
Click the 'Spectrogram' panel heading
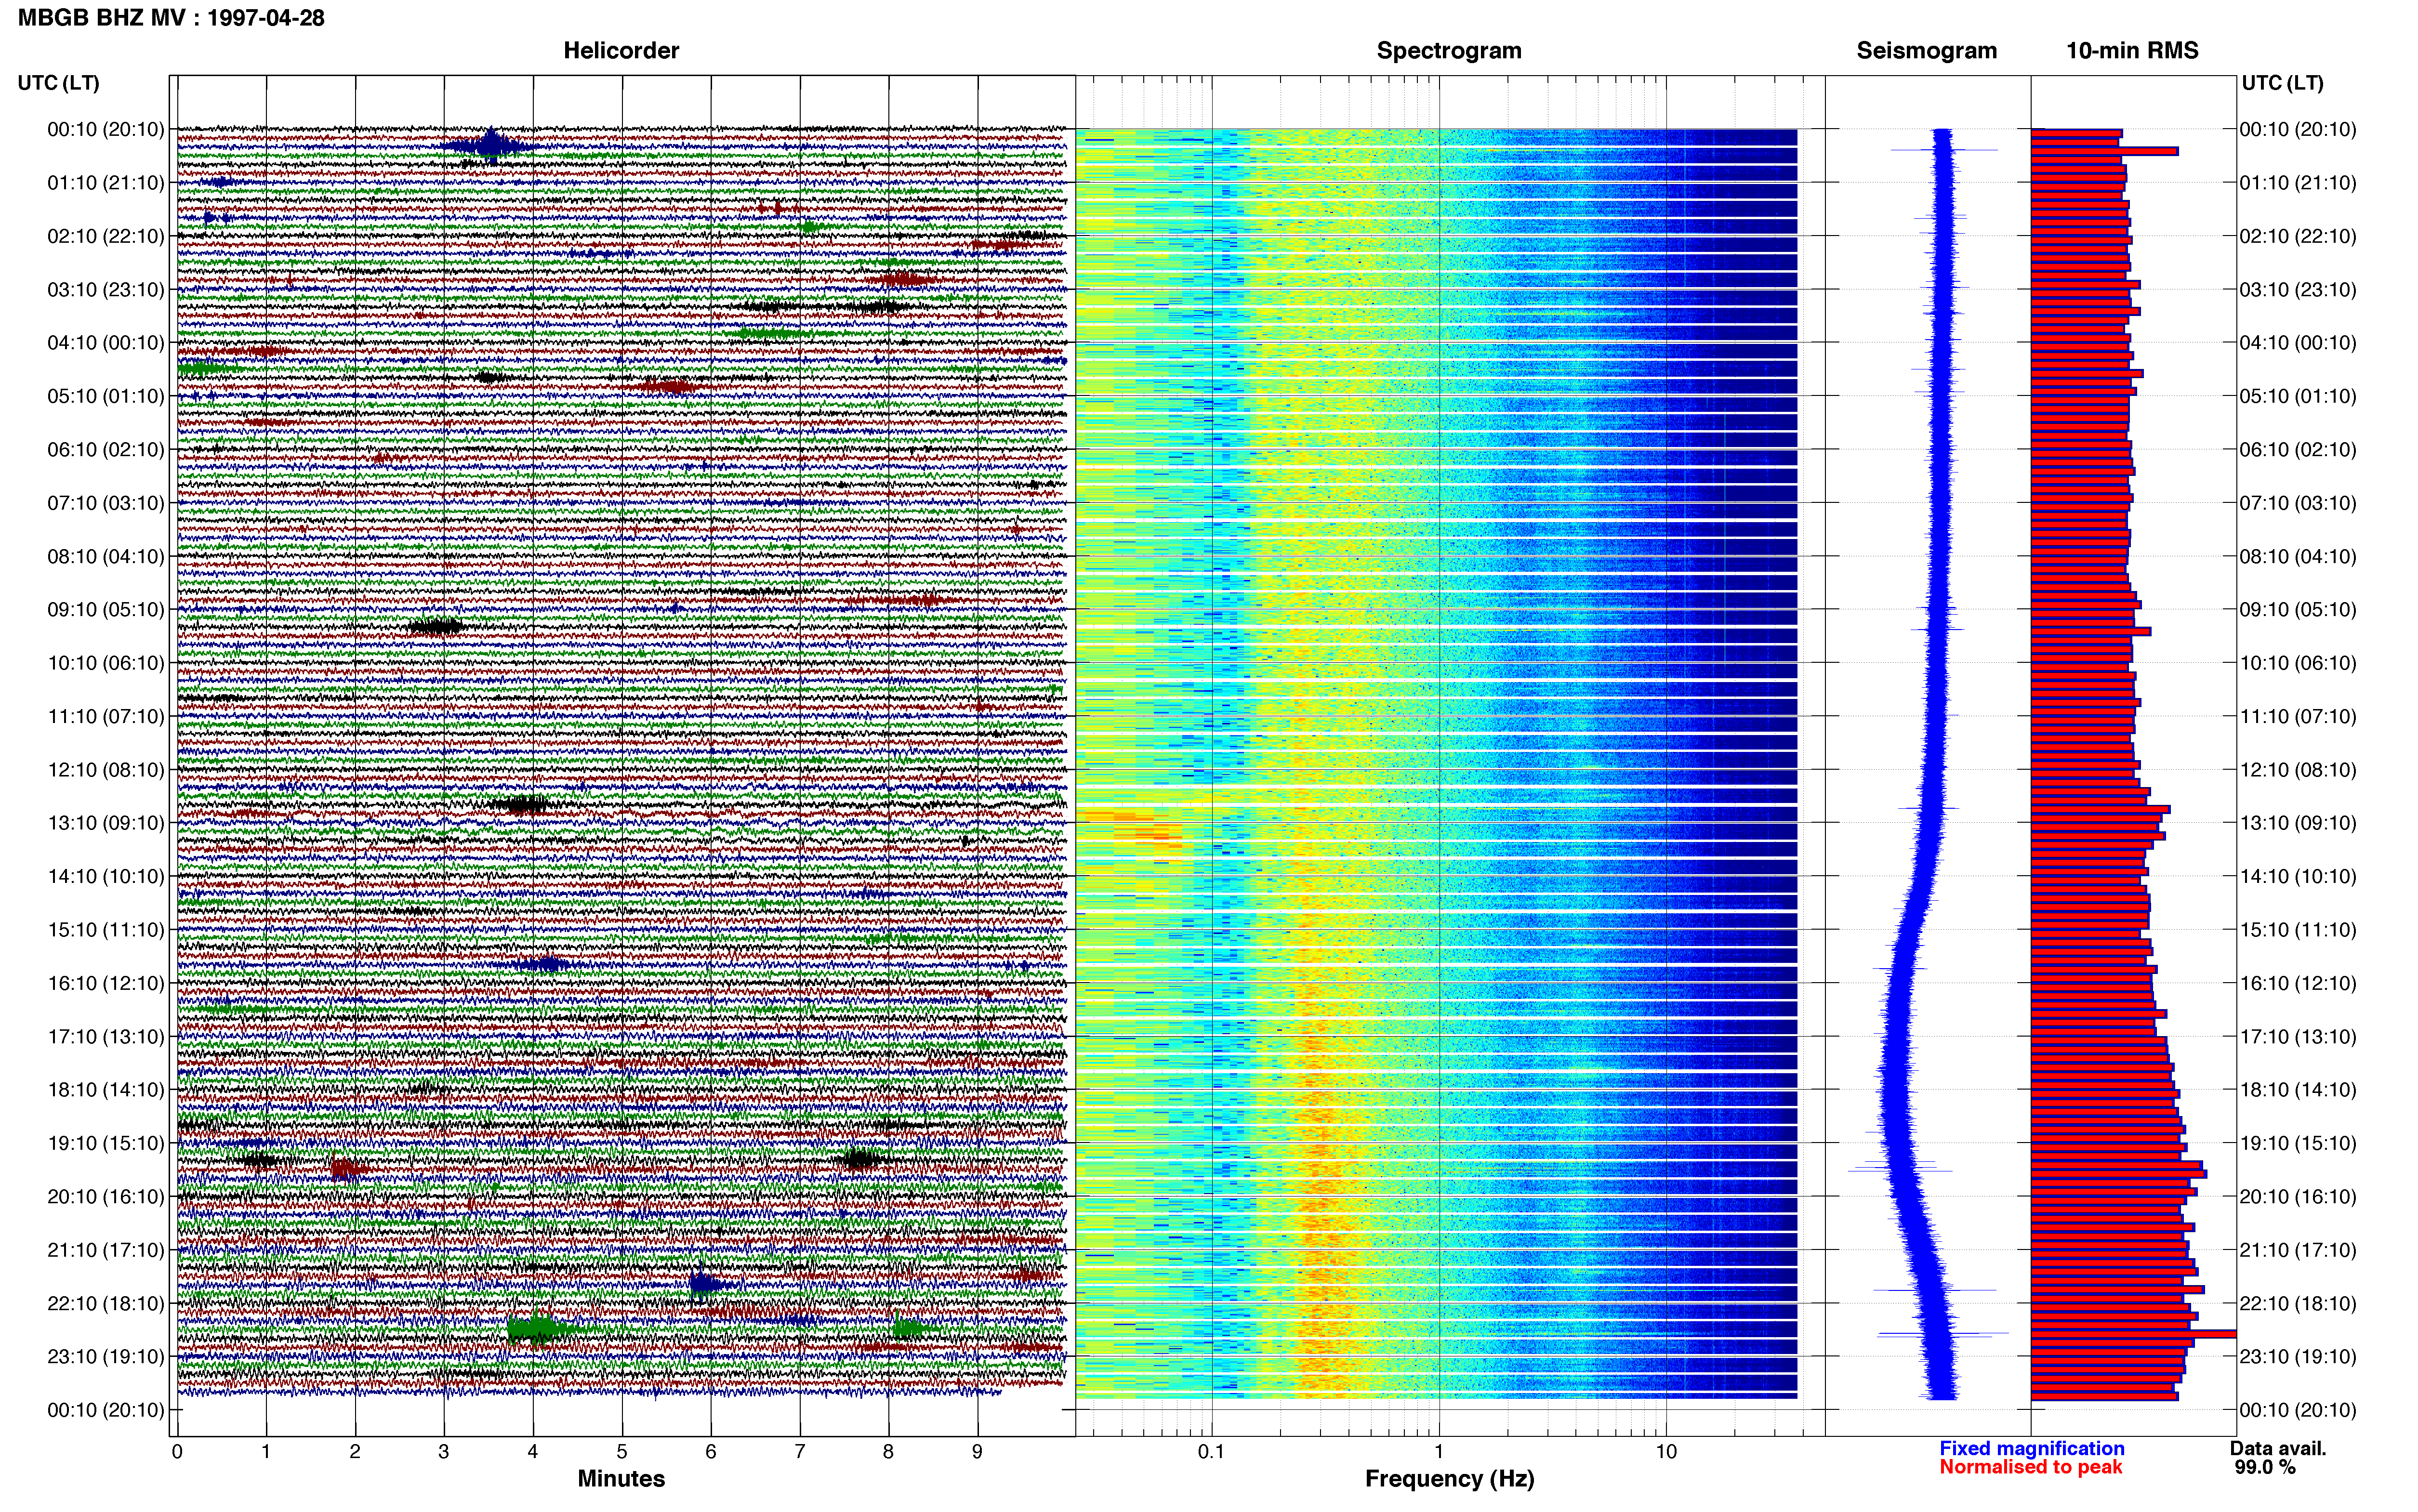pos(1449,50)
